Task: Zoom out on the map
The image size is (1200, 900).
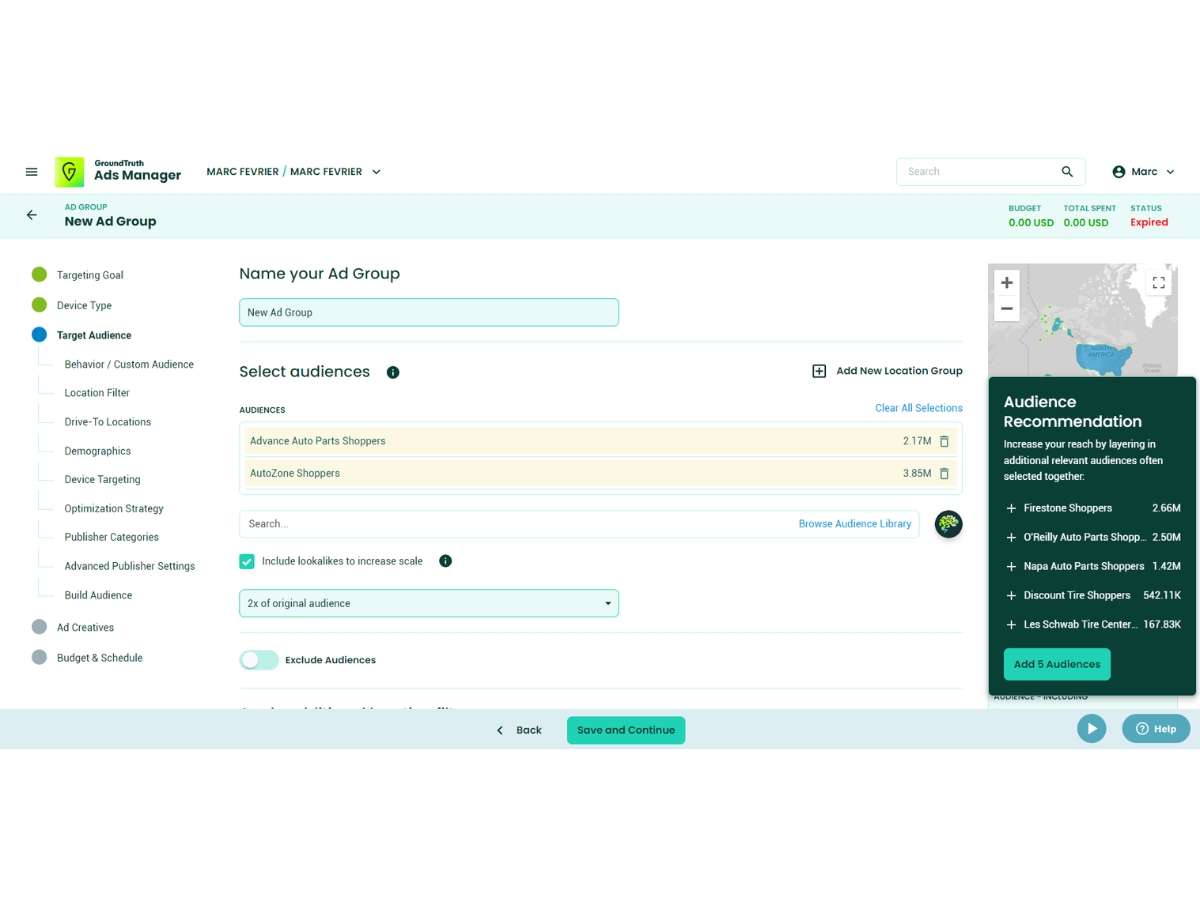Action: point(1007,308)
